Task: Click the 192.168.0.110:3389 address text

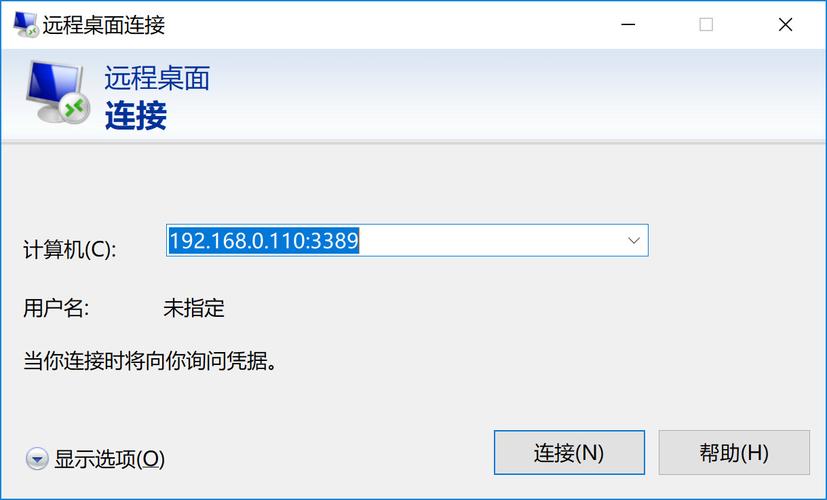Action: [264, 241]
